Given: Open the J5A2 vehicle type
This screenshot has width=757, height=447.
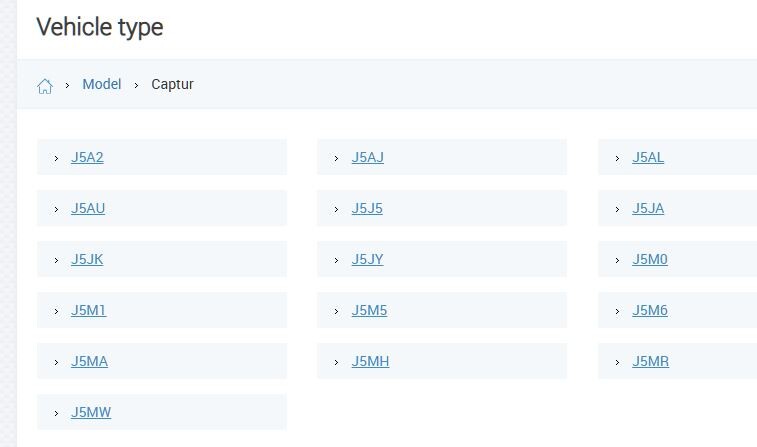Looking at the screenshot, I should [87, 157].
